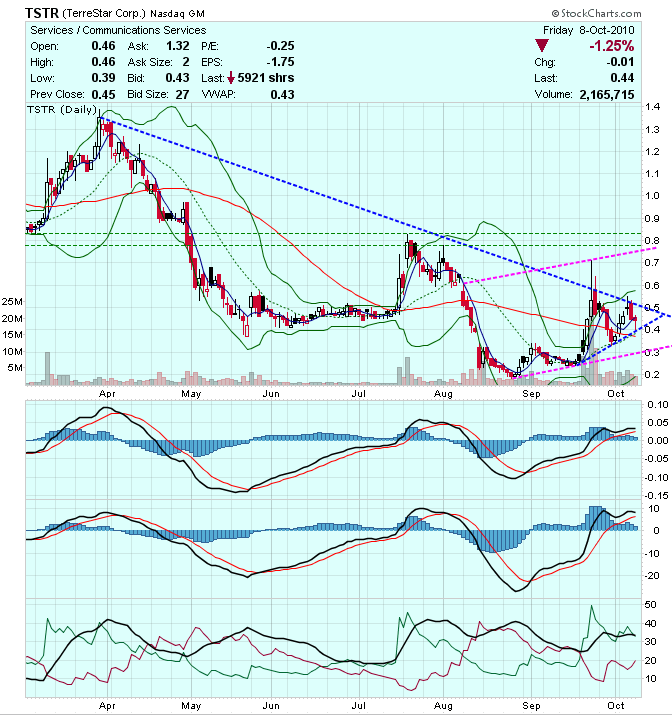Click the 15M volume axis label
The height and width of the screenshot is (719, 672).
12,335
